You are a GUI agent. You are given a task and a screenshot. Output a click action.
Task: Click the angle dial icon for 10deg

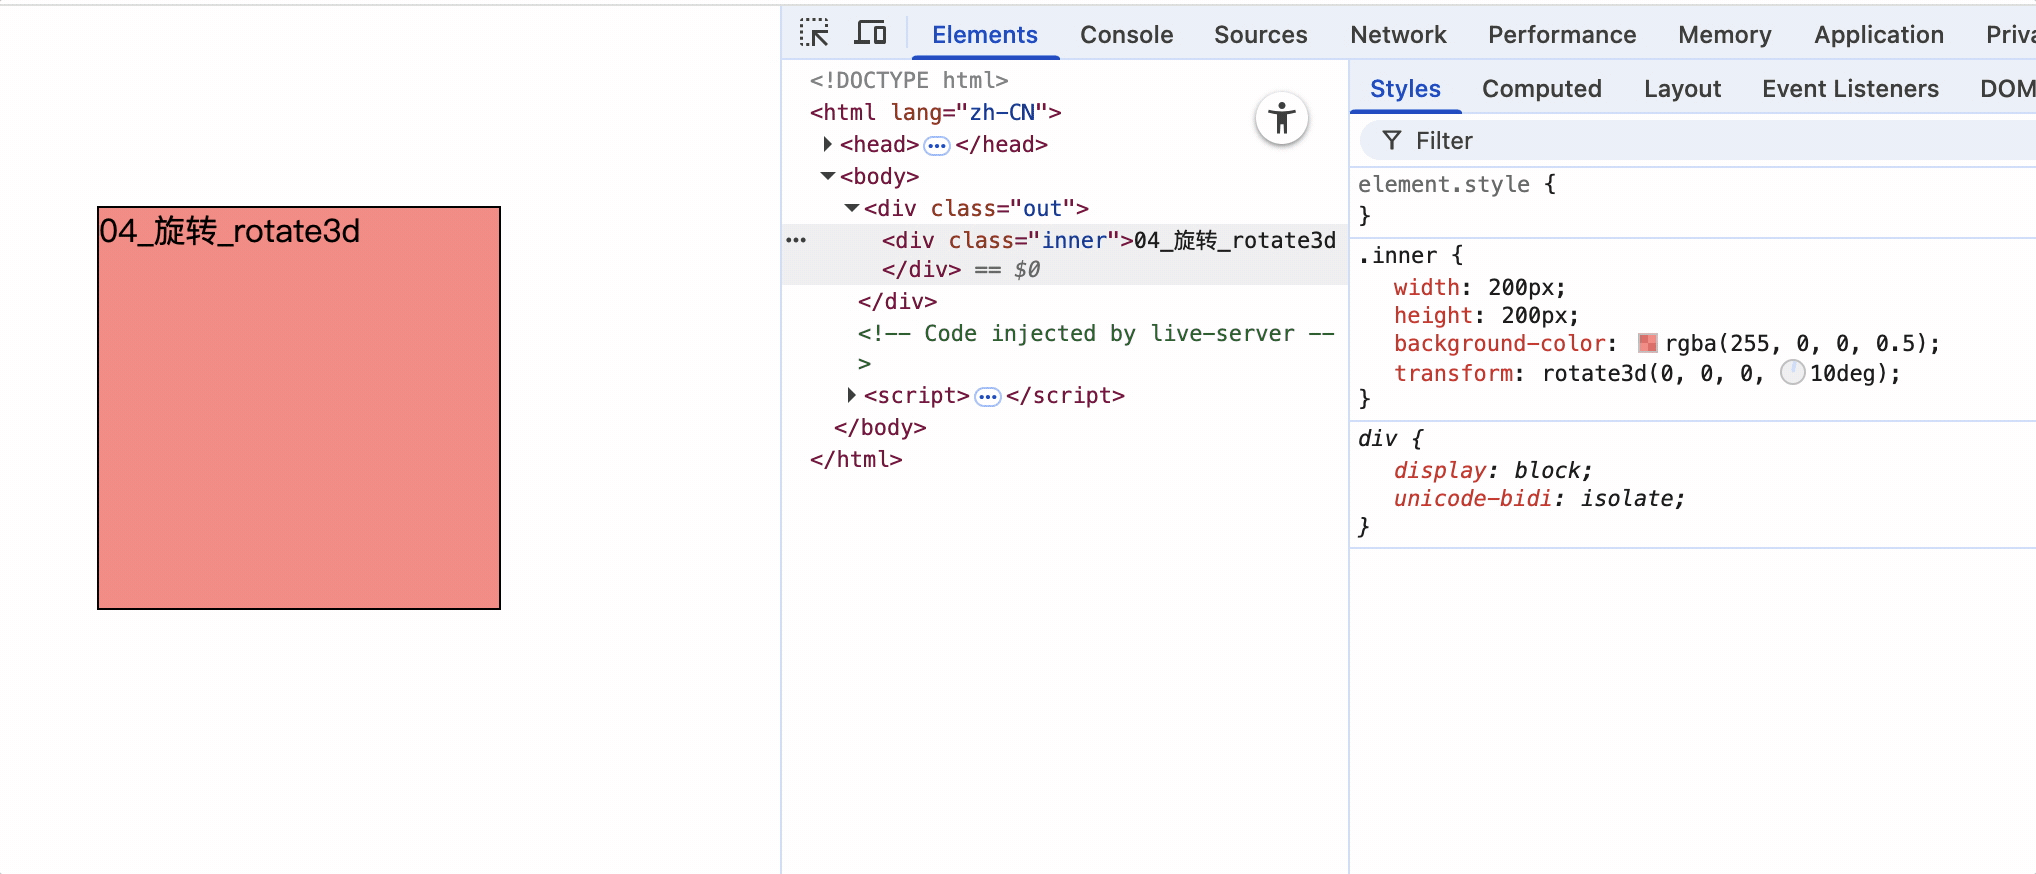pos(1792,374)
